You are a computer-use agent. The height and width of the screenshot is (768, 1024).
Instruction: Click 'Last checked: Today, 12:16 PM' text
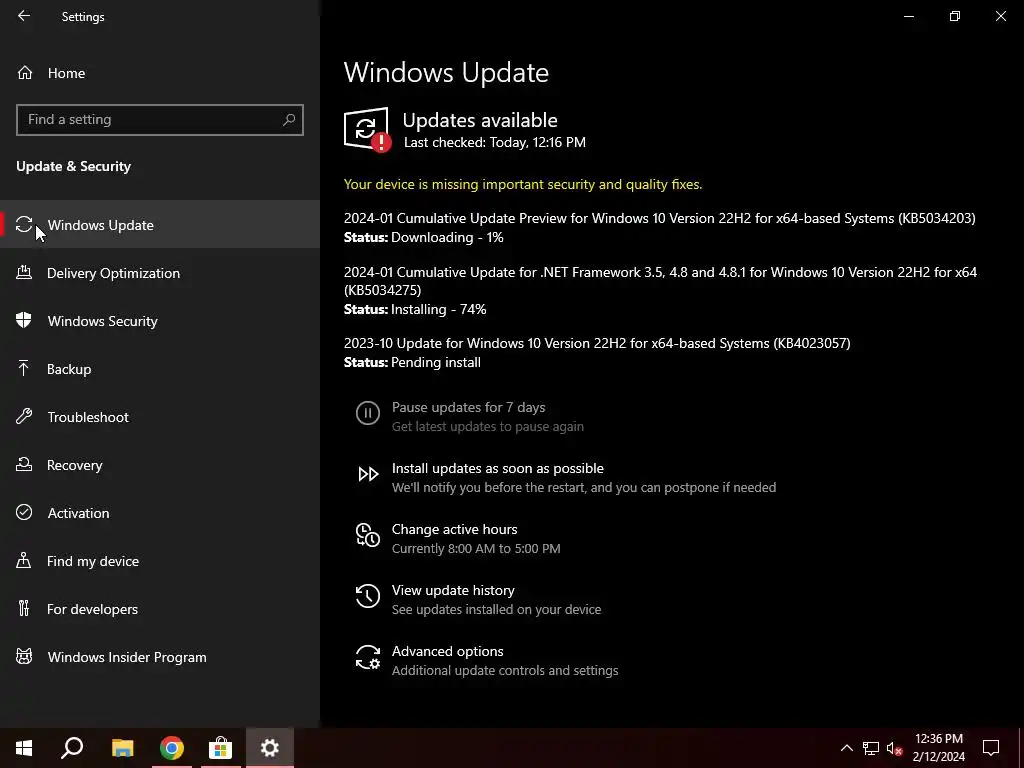pyautogui.click(x=494, y=142)
